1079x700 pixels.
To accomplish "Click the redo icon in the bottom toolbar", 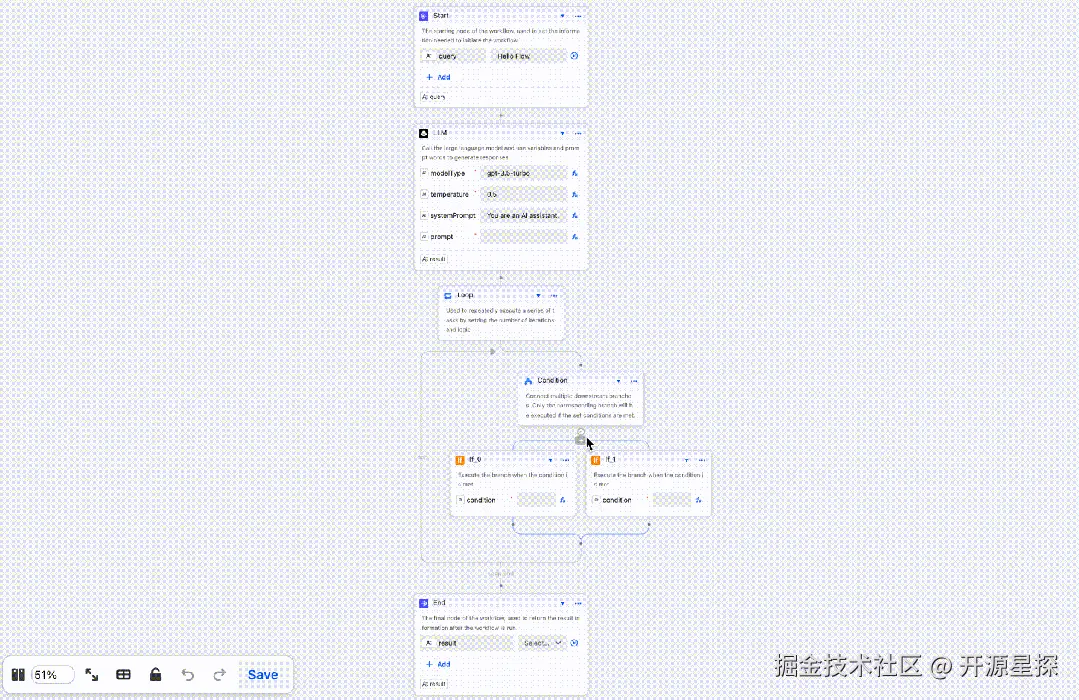I will click(219, 674).
